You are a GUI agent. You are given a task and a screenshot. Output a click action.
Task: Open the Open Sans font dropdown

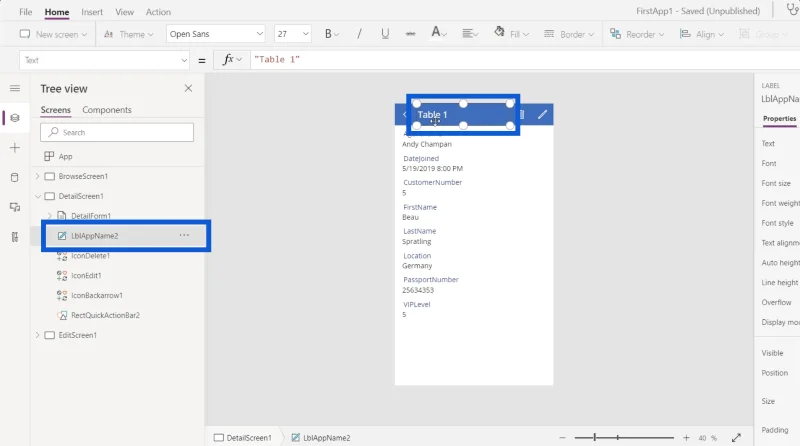216,34
